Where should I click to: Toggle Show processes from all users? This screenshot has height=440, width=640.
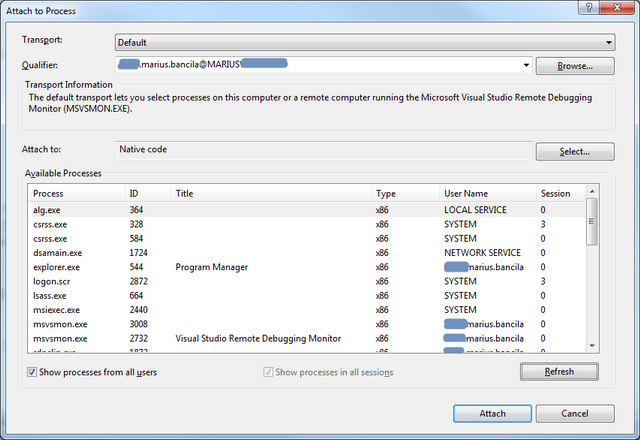point(33,372)
